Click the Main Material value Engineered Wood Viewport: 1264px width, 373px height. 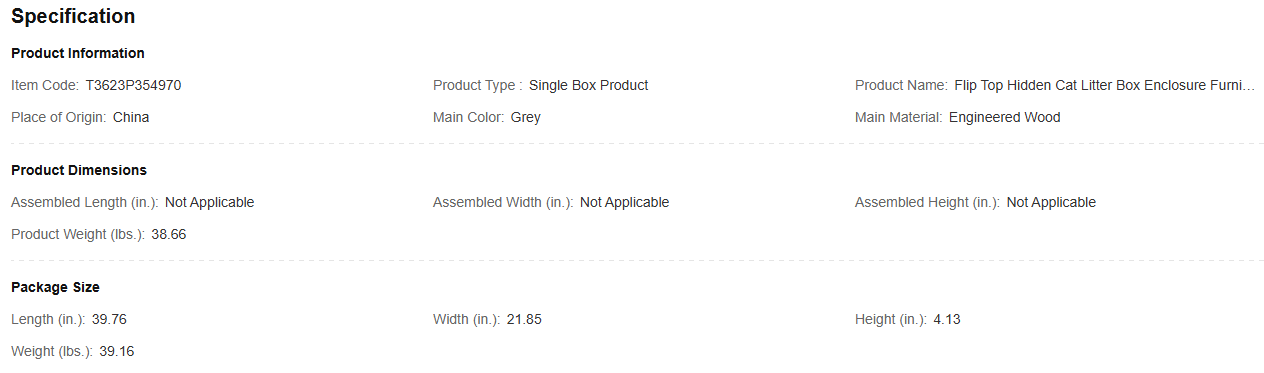coord(1004,118)
